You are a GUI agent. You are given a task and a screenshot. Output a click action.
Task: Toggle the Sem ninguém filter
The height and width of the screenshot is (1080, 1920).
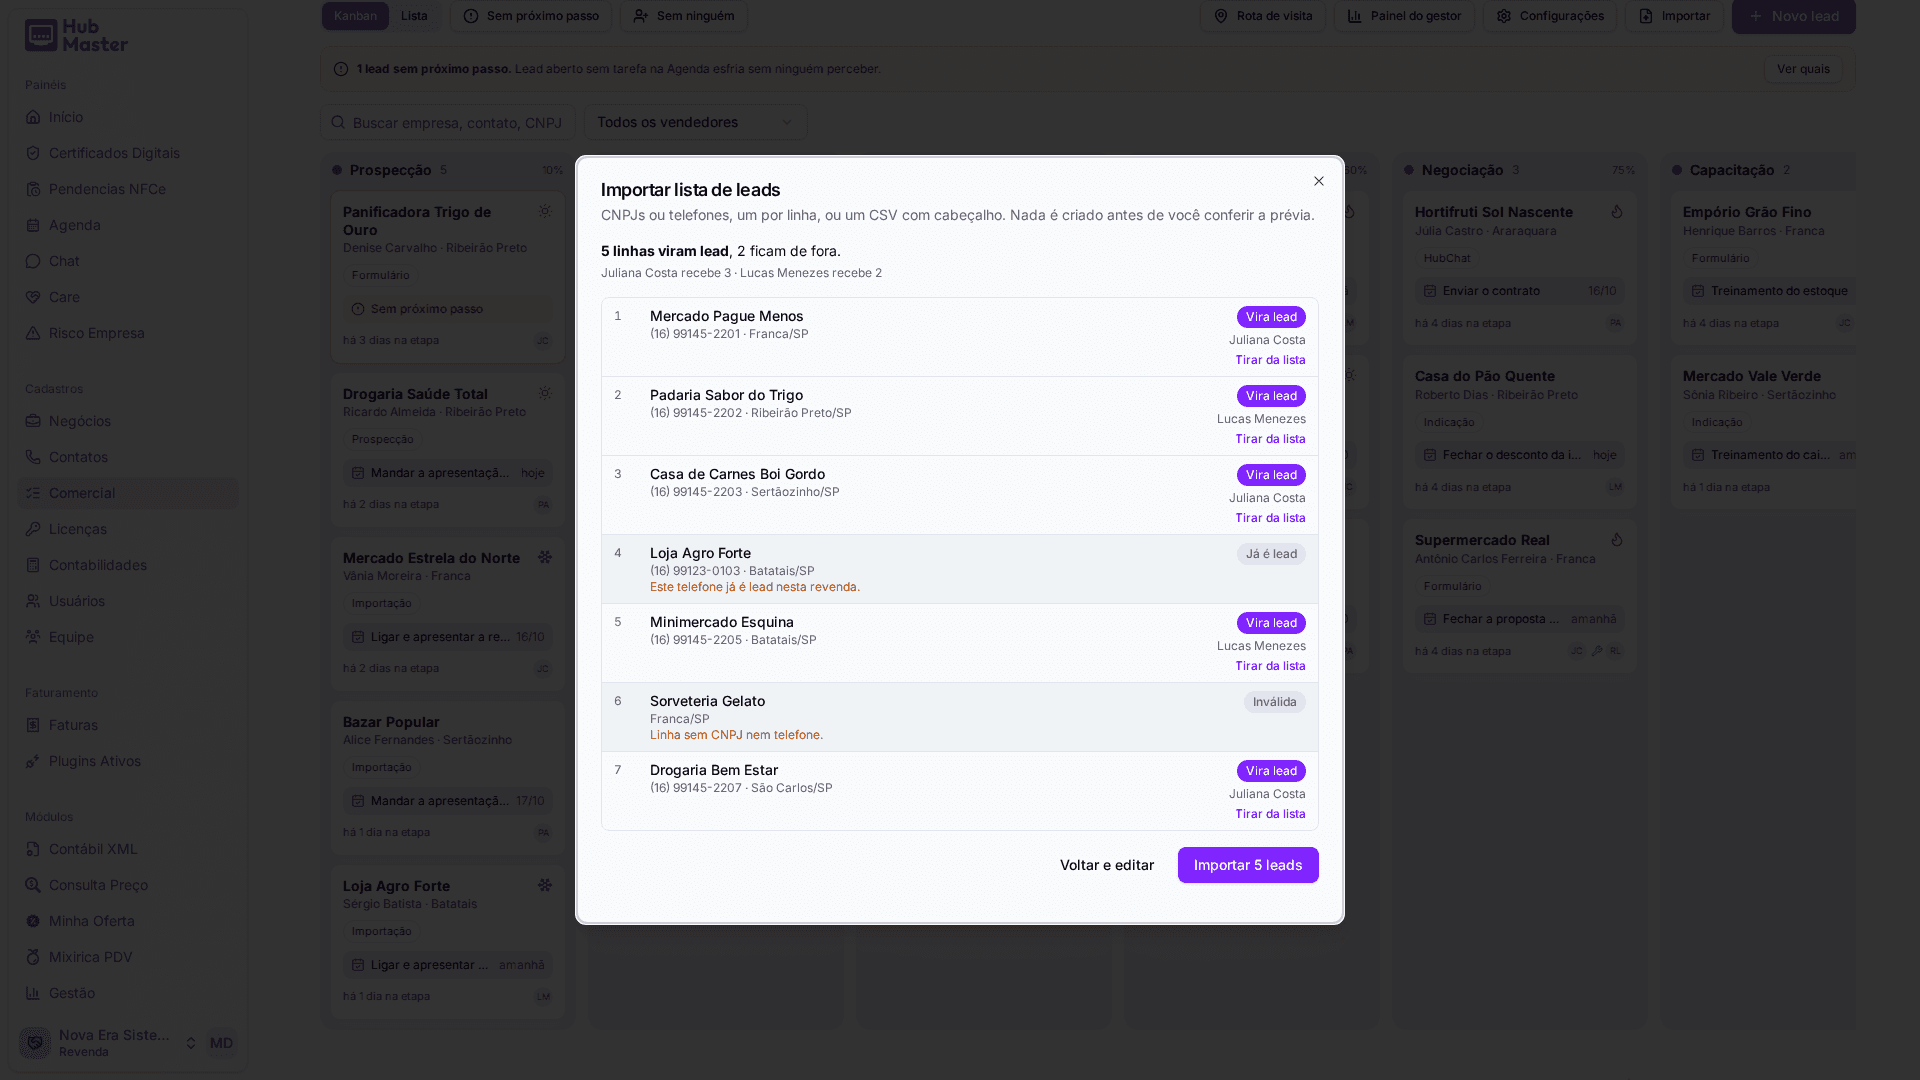[x=684, y=16]
